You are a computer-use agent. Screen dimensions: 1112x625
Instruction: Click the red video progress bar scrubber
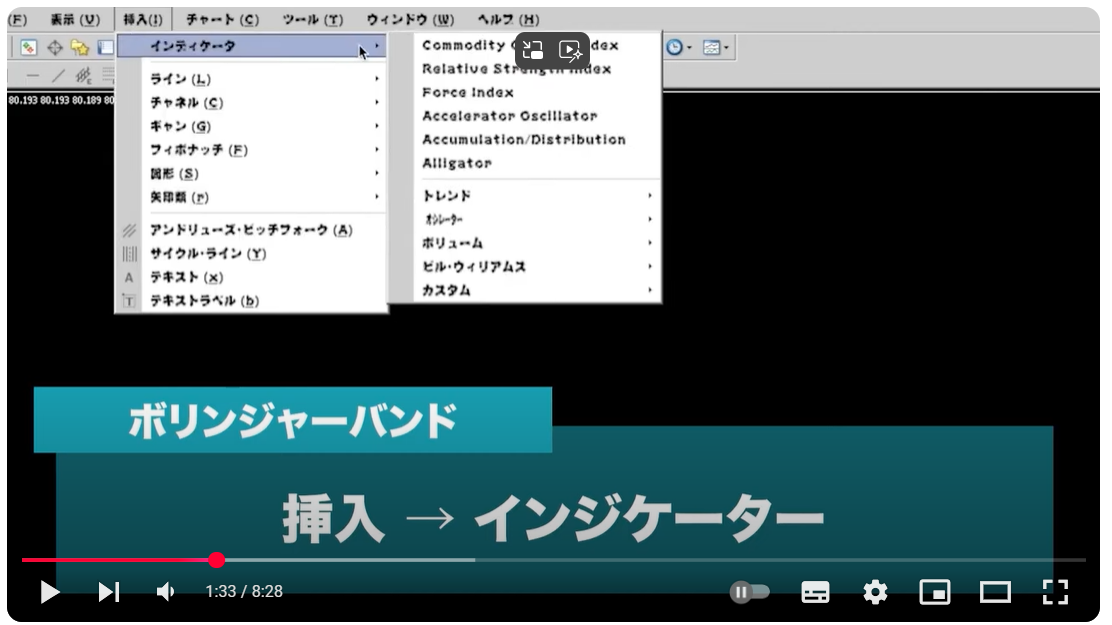click(x=217, y=560)
